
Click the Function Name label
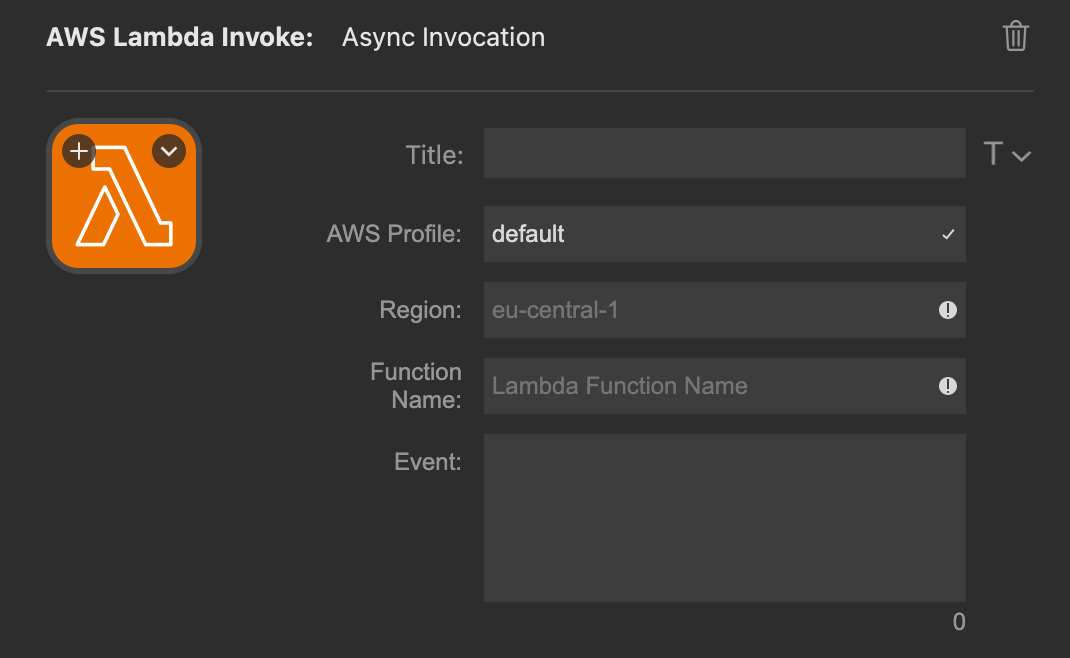[x=416, y=386]
